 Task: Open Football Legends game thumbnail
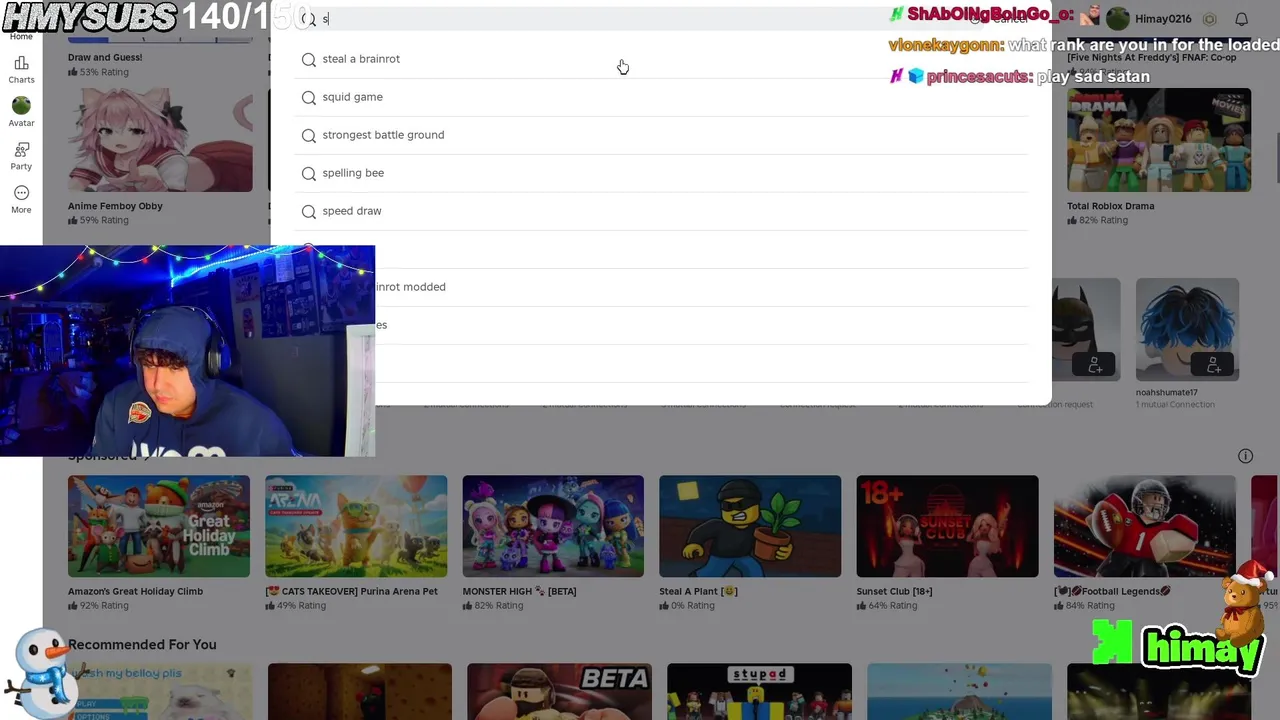(1144, 526)
